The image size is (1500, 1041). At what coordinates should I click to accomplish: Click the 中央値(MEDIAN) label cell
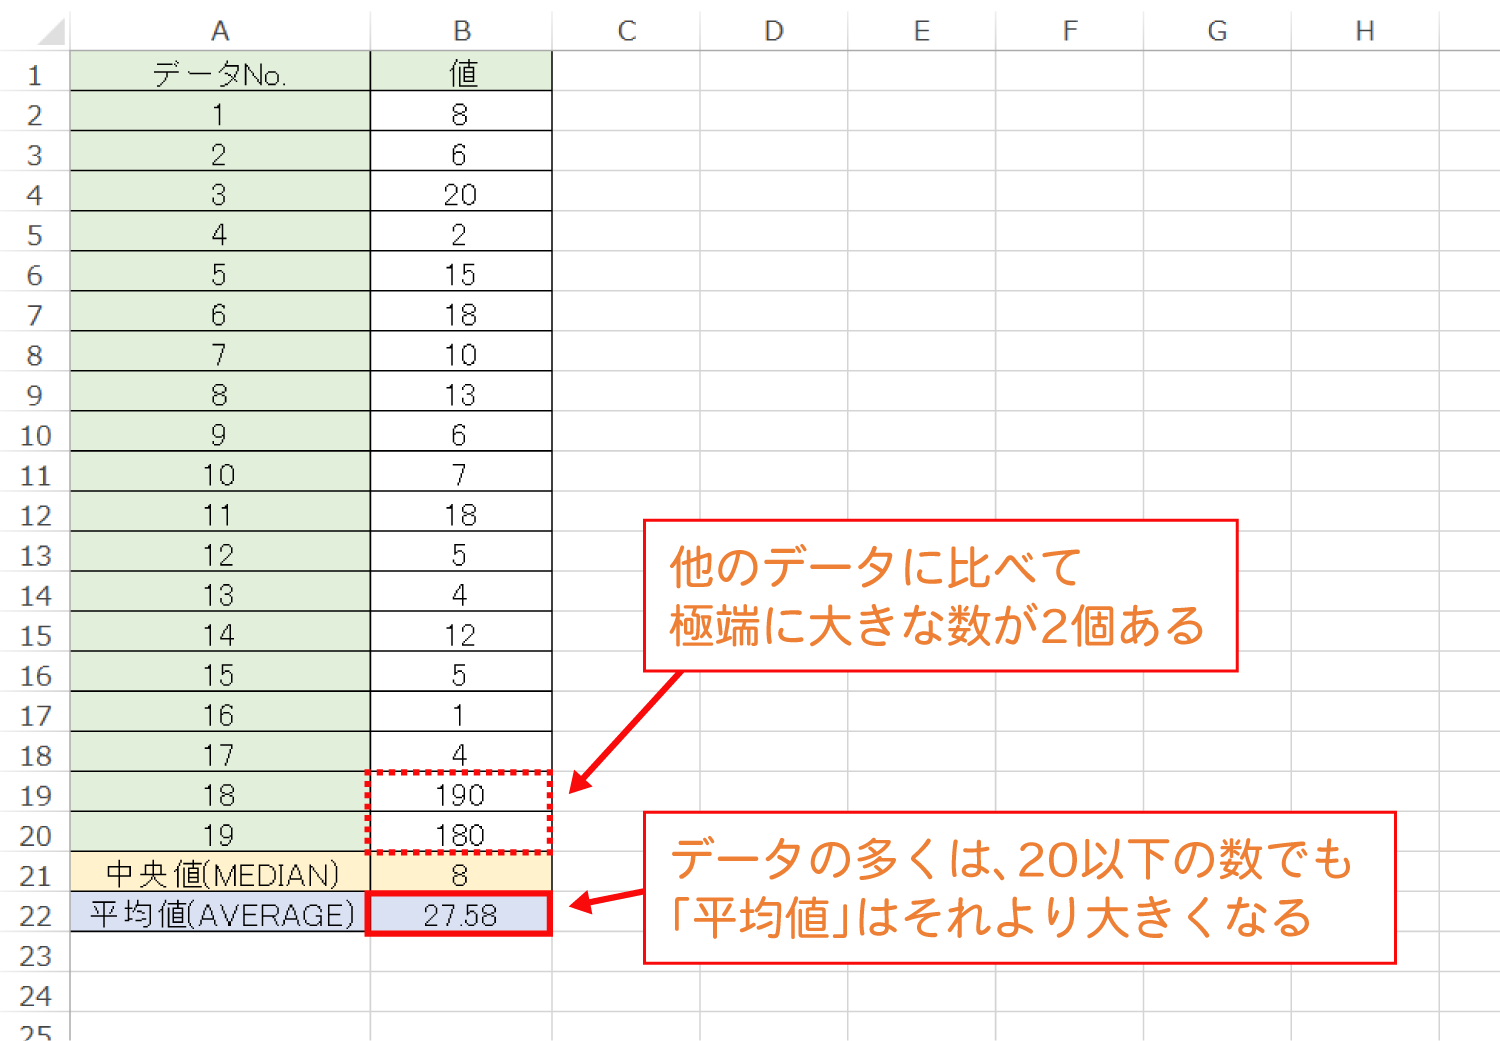click(220, 872)
